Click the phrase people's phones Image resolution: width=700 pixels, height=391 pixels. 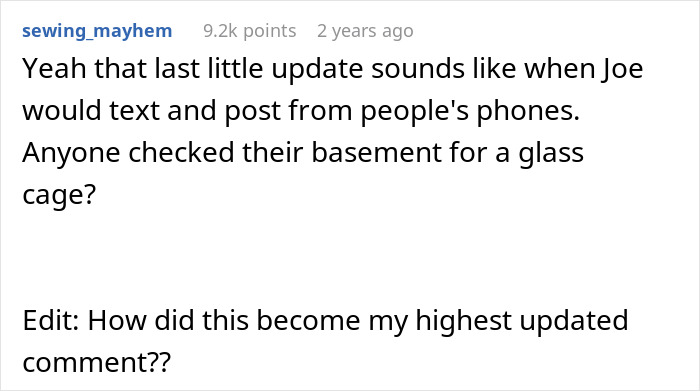[470, 111]
